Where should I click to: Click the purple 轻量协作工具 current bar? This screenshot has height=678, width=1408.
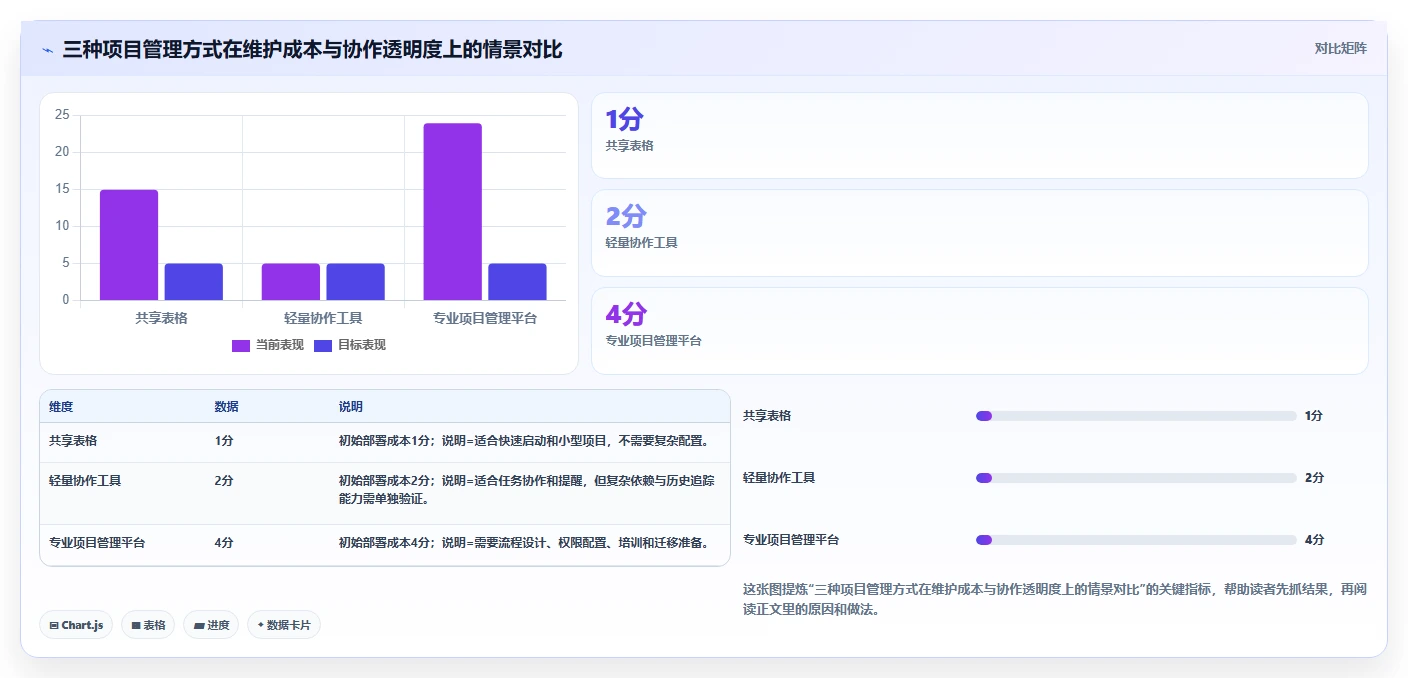[291, 282]
